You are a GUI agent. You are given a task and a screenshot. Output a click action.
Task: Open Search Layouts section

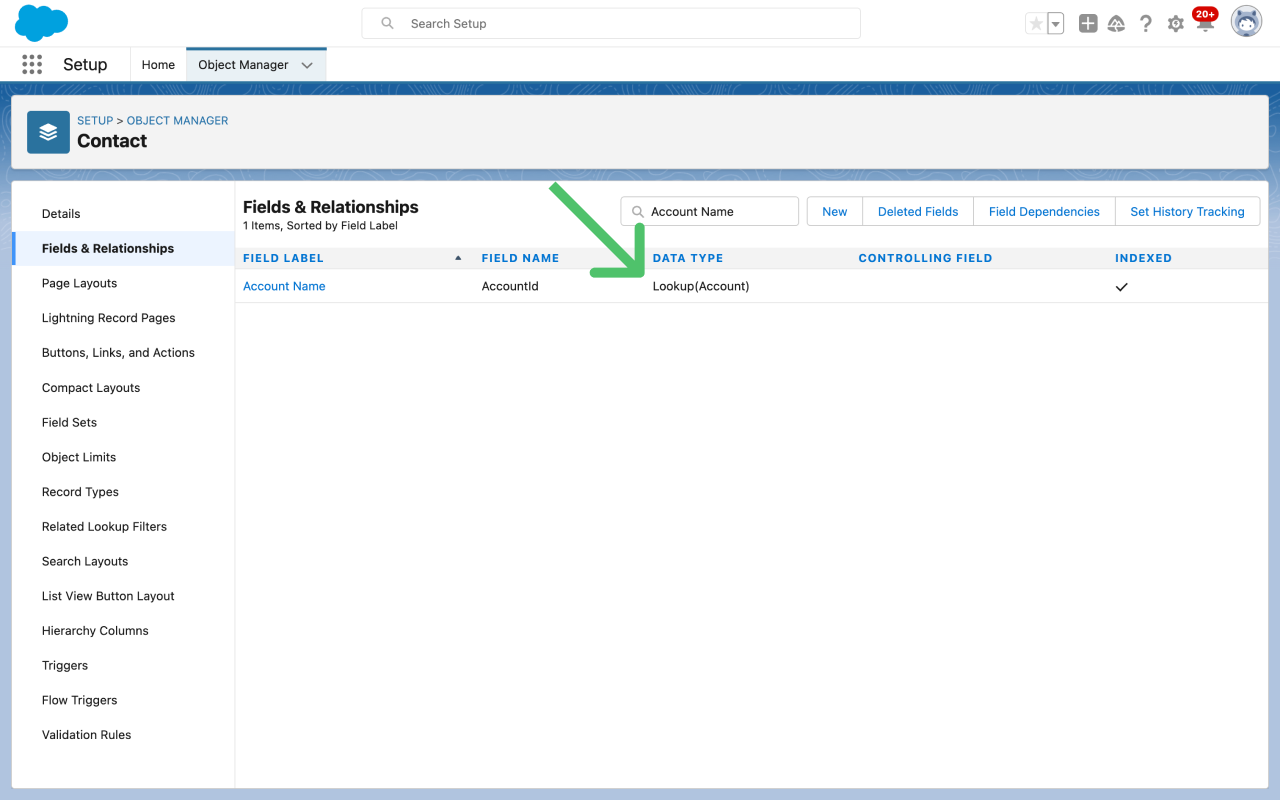(x=85, y=561)
